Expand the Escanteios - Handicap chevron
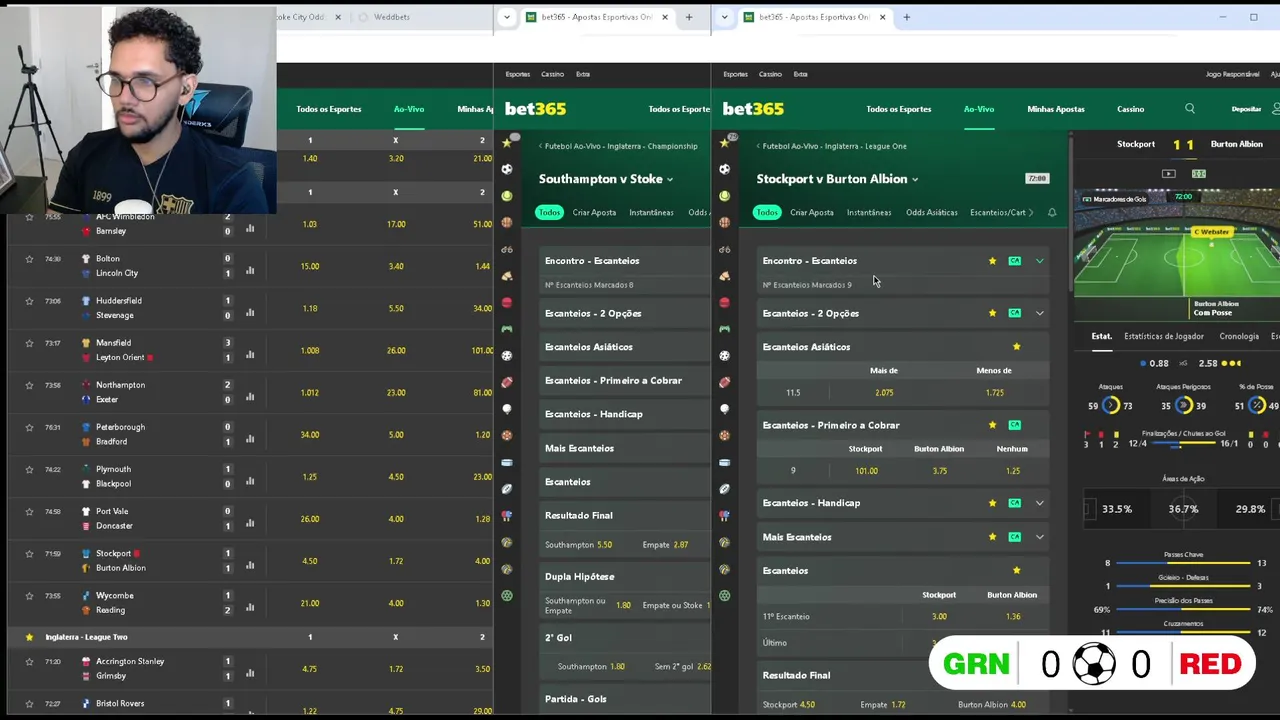1280x720 pixels. [x=1040, y=503]
